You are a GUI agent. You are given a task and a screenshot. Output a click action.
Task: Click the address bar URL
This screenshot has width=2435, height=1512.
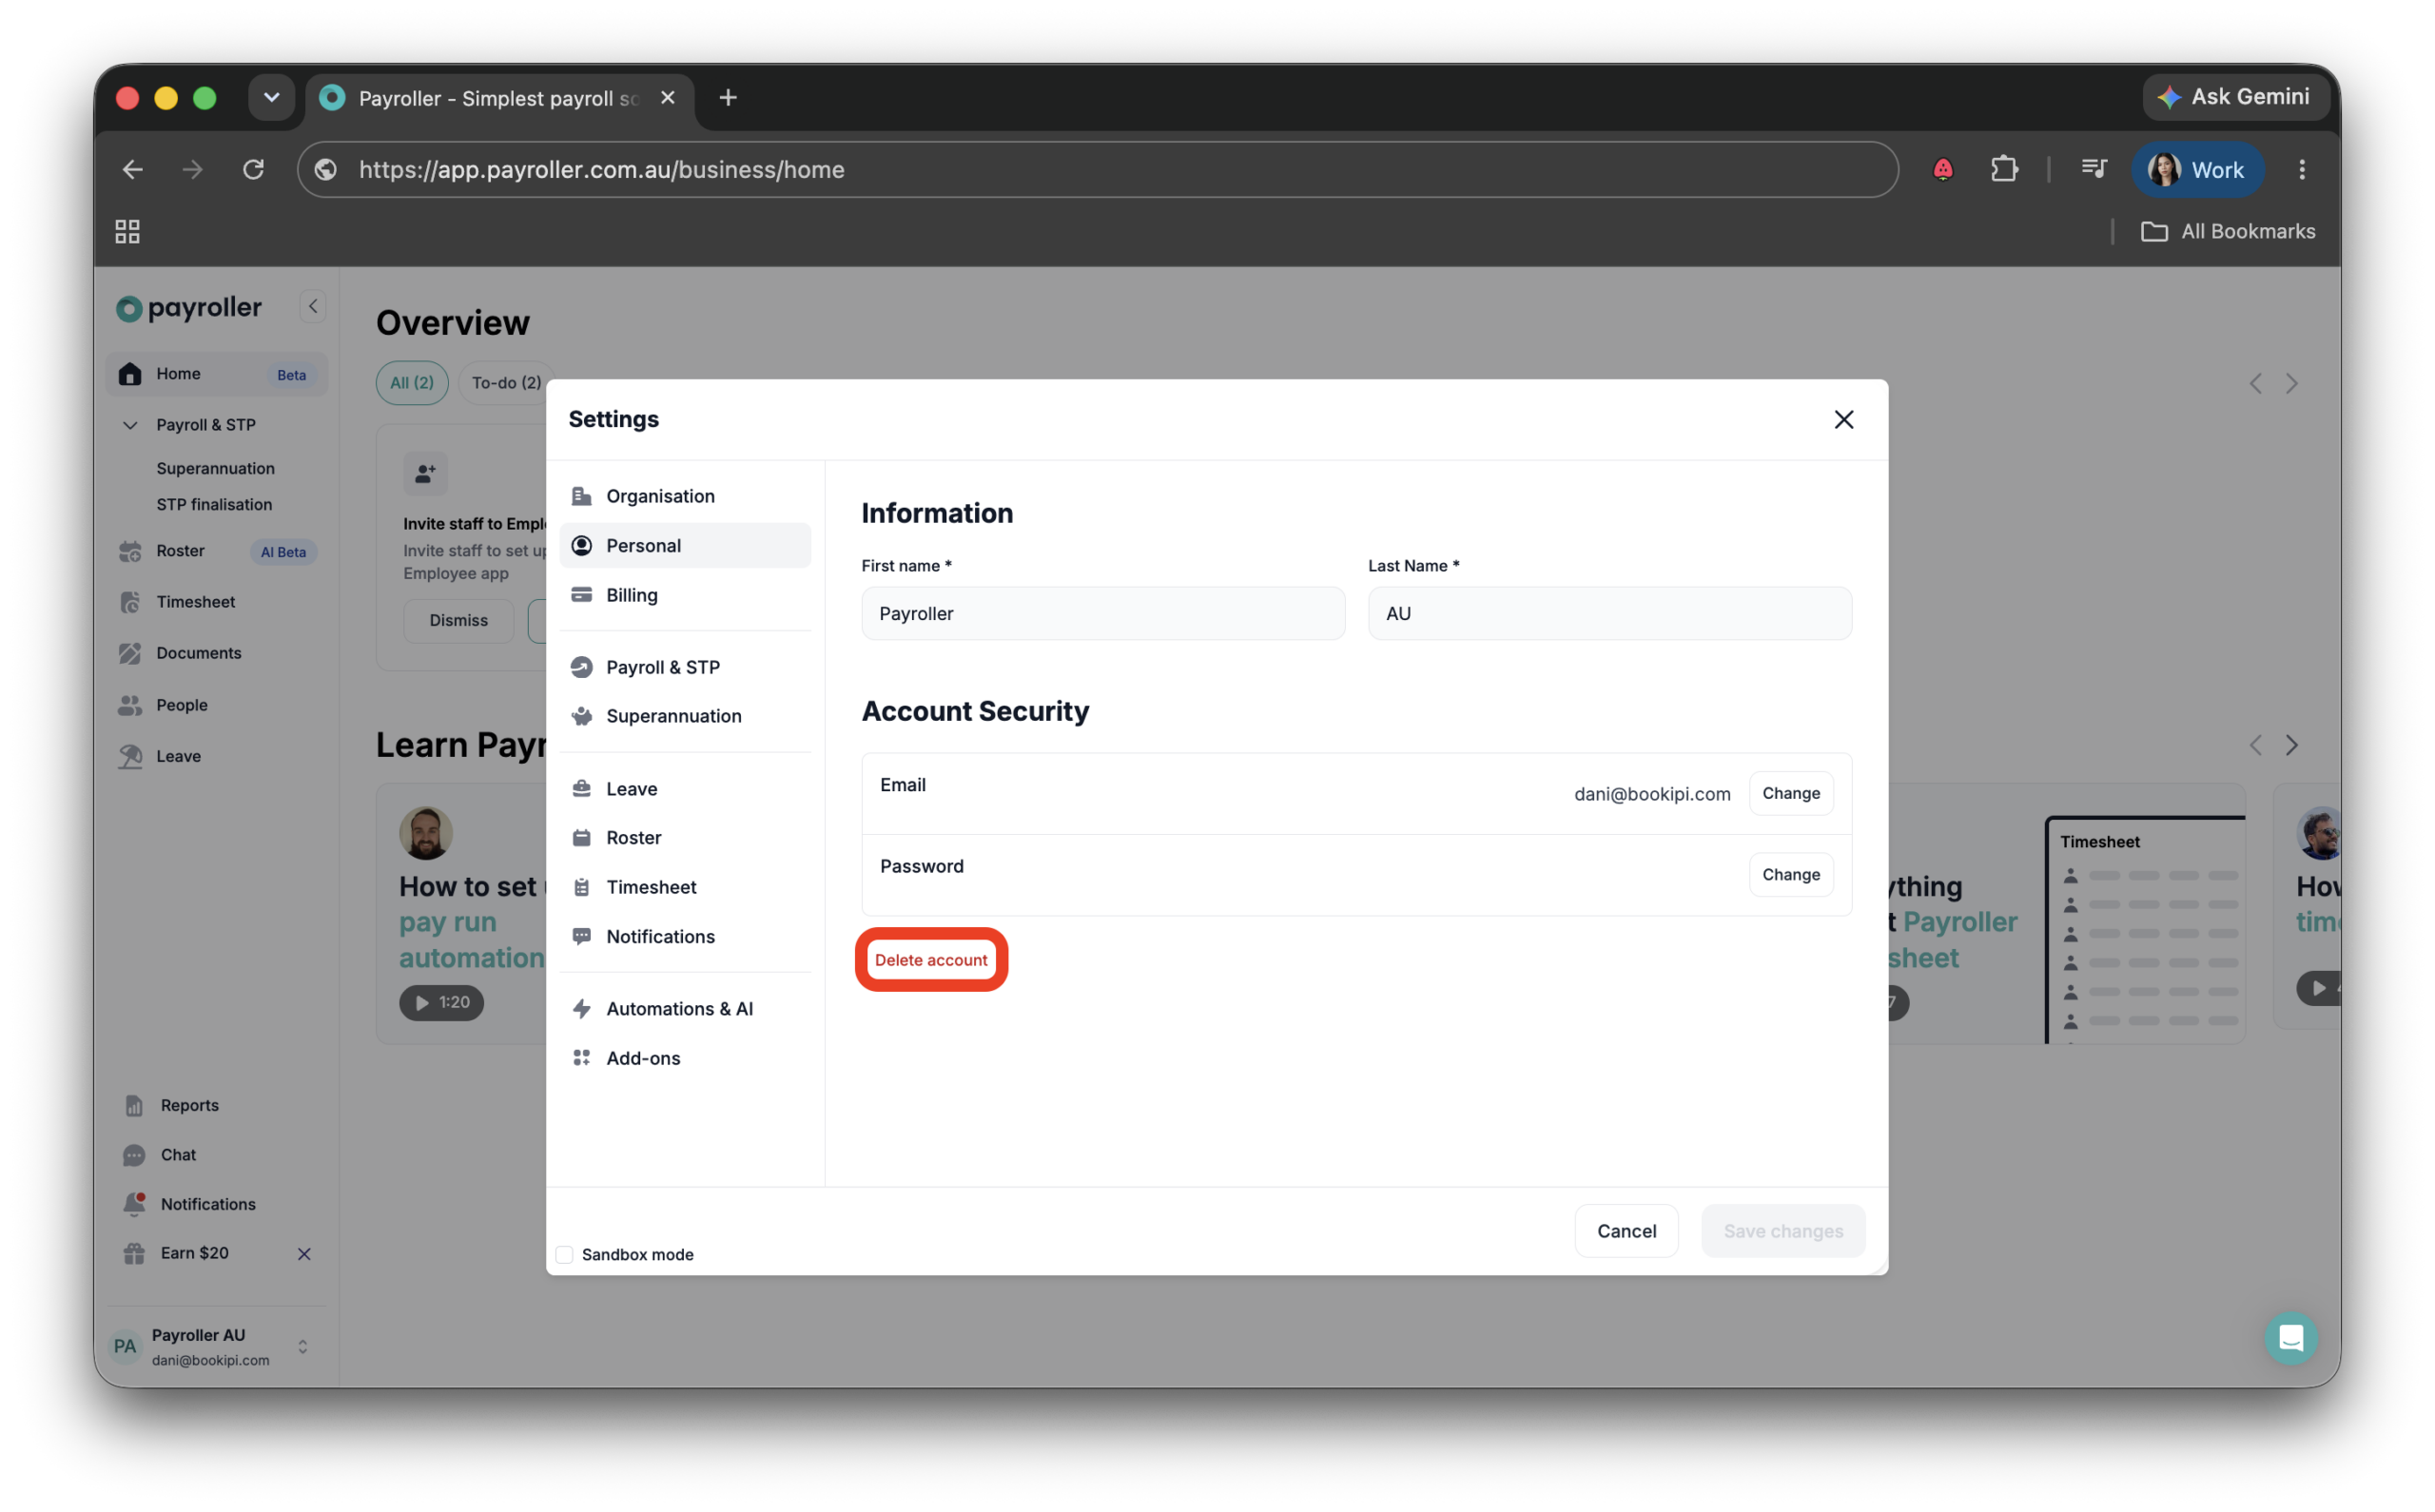coord(602,170)
